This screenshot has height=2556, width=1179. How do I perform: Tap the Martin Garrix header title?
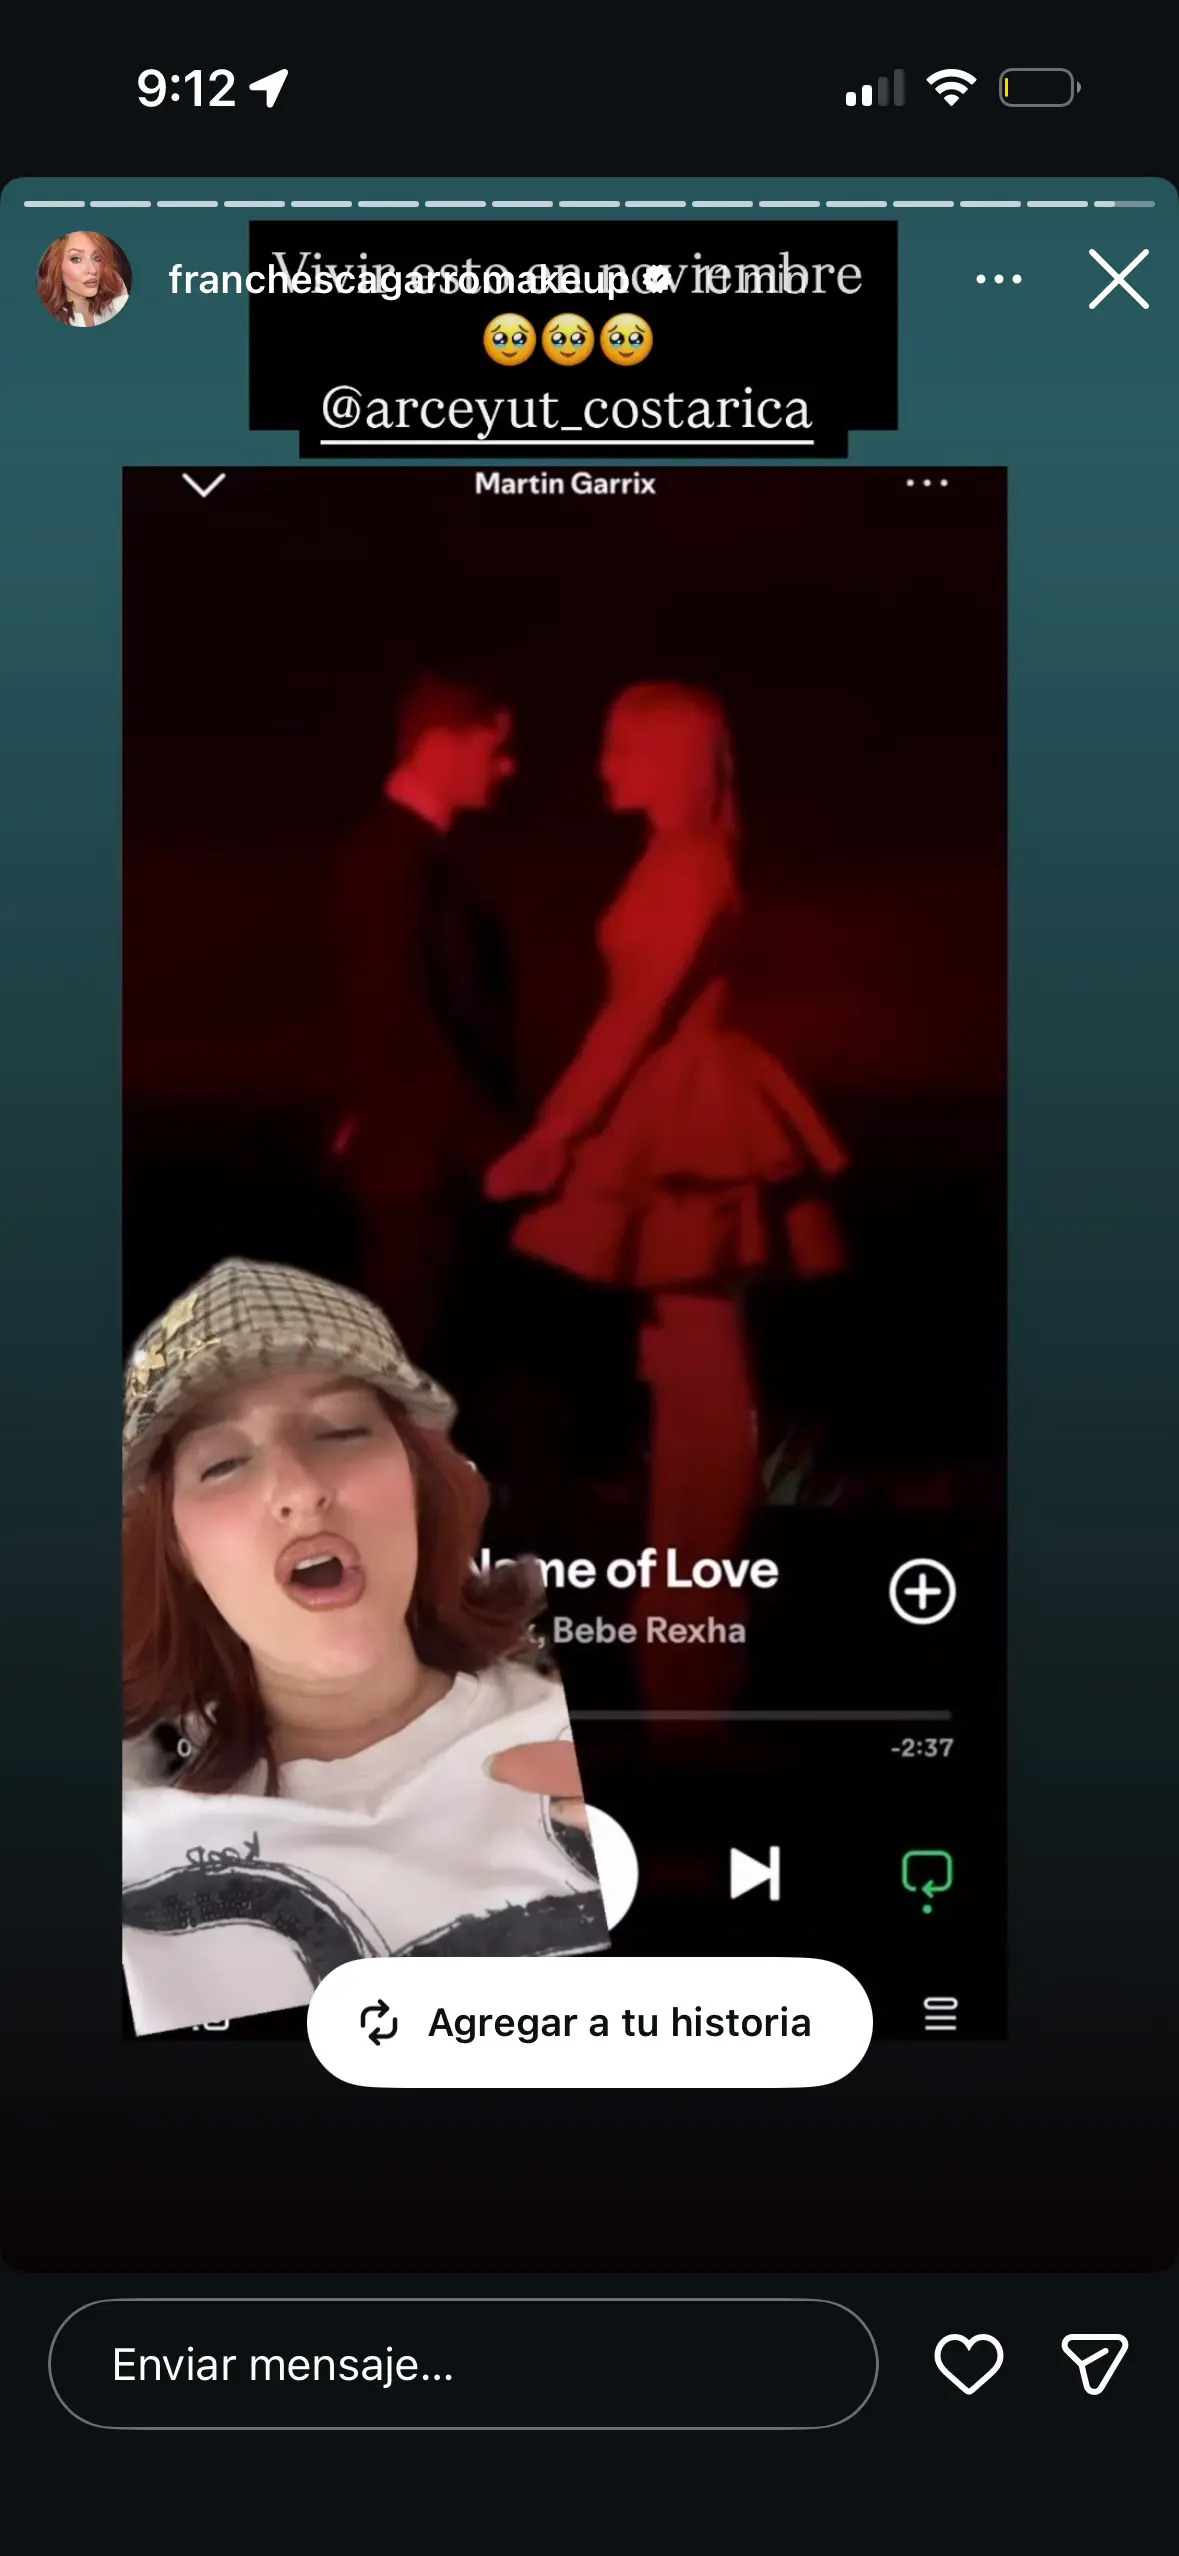point(565,484)
